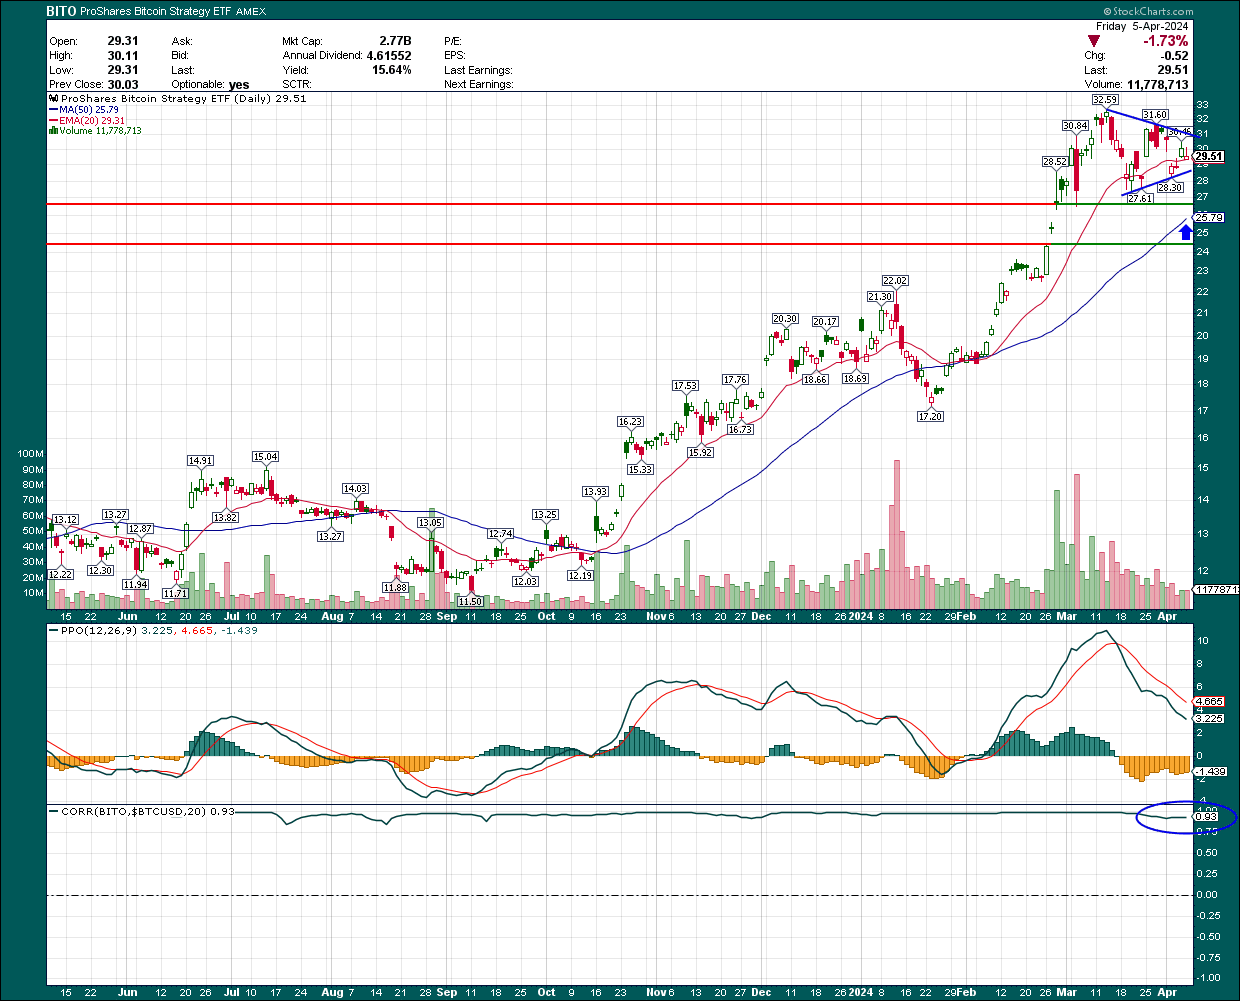The image size is (1240, 1001).
Task: Toggle the Volume 11,778,713 legend entry
Action: click(x=100, y=130)
